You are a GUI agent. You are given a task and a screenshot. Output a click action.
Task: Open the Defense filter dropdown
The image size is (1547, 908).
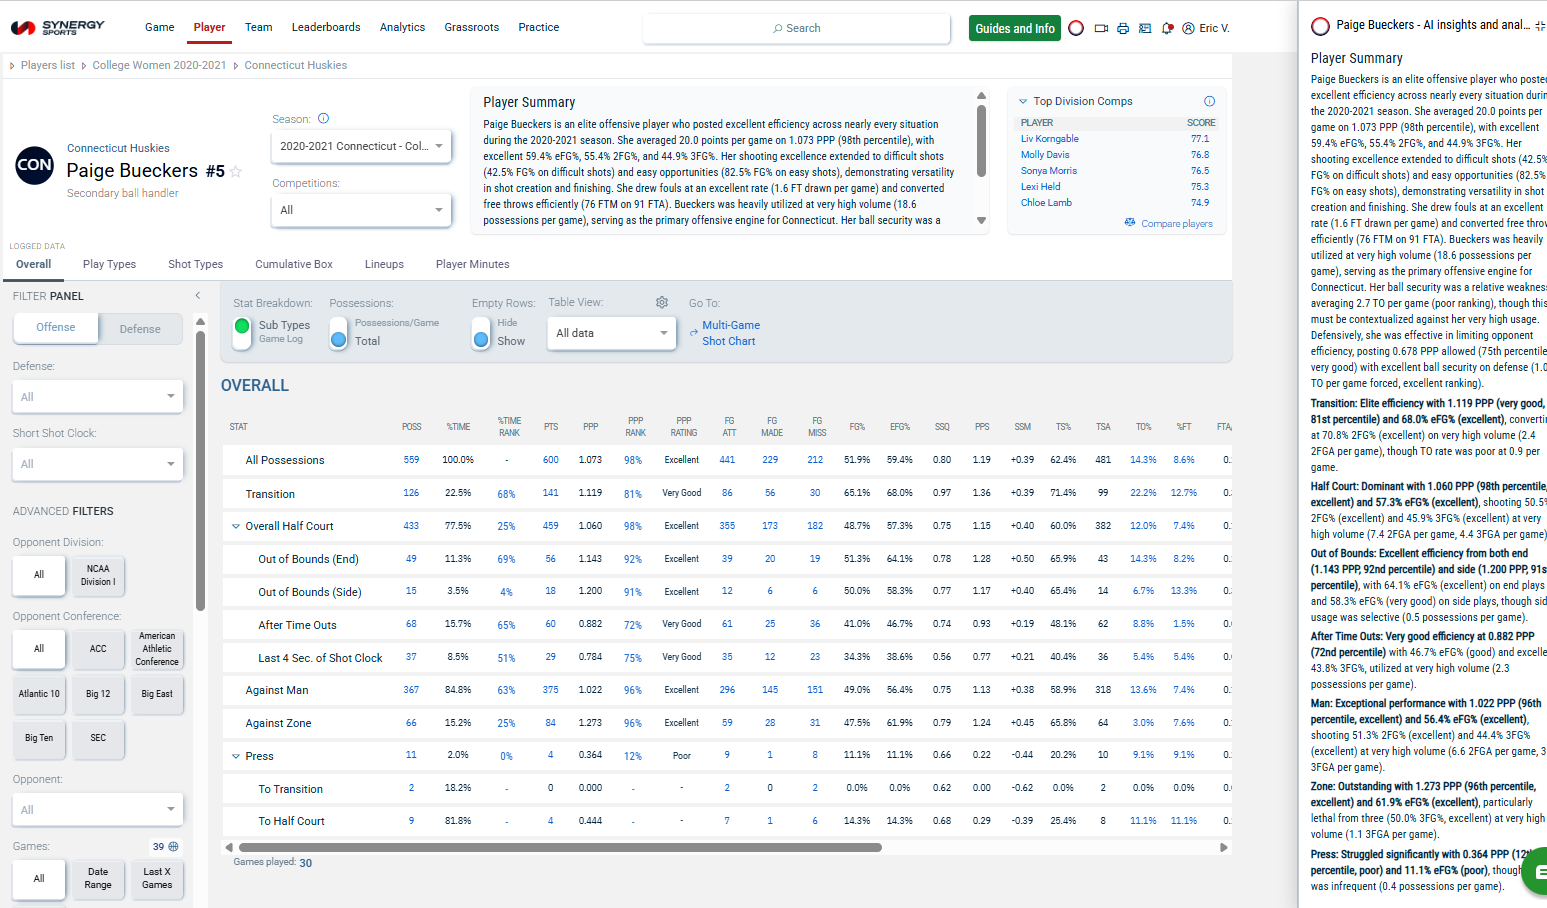98,397
